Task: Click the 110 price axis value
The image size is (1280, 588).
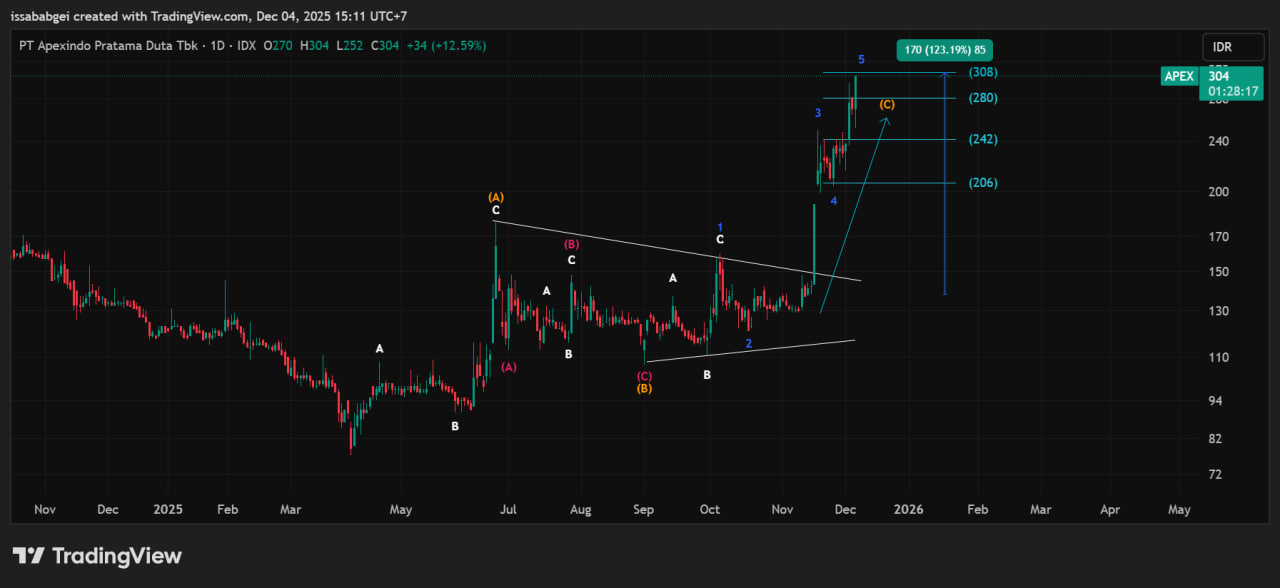Action: pyautogui.click(x=1220, y=358)
